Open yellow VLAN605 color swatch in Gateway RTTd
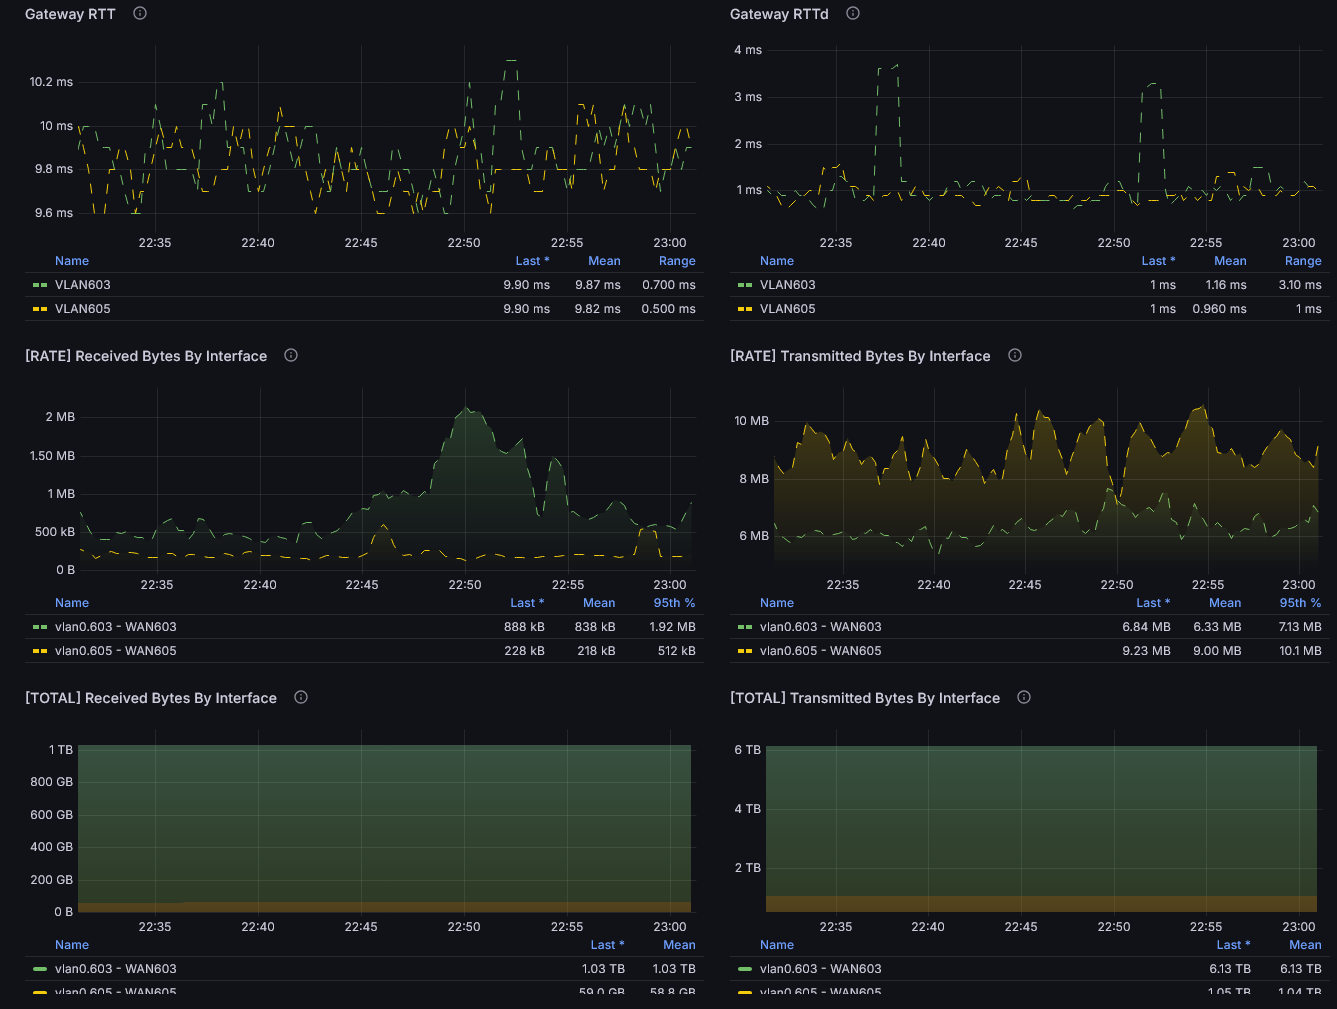1337x1009 pixels. click(x=745, y=309)
